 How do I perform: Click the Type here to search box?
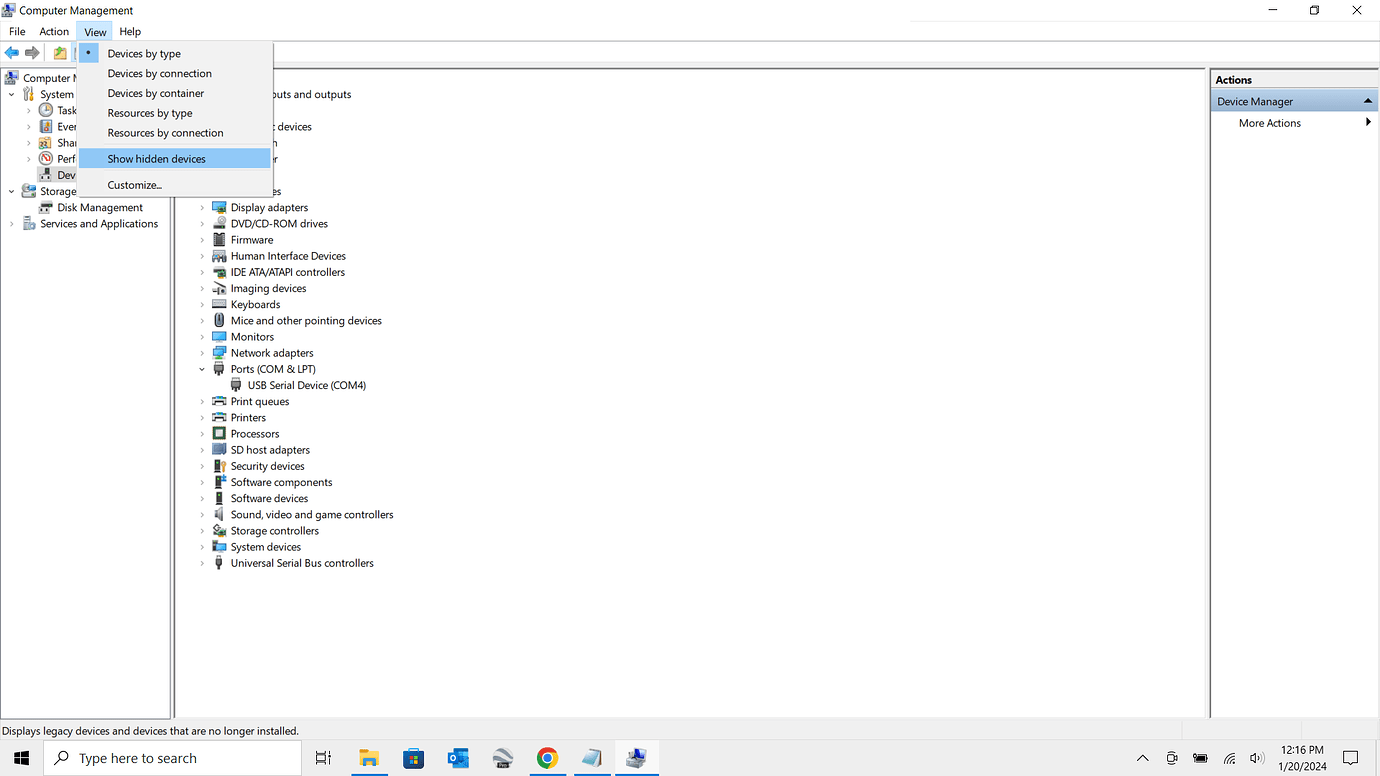172,758
